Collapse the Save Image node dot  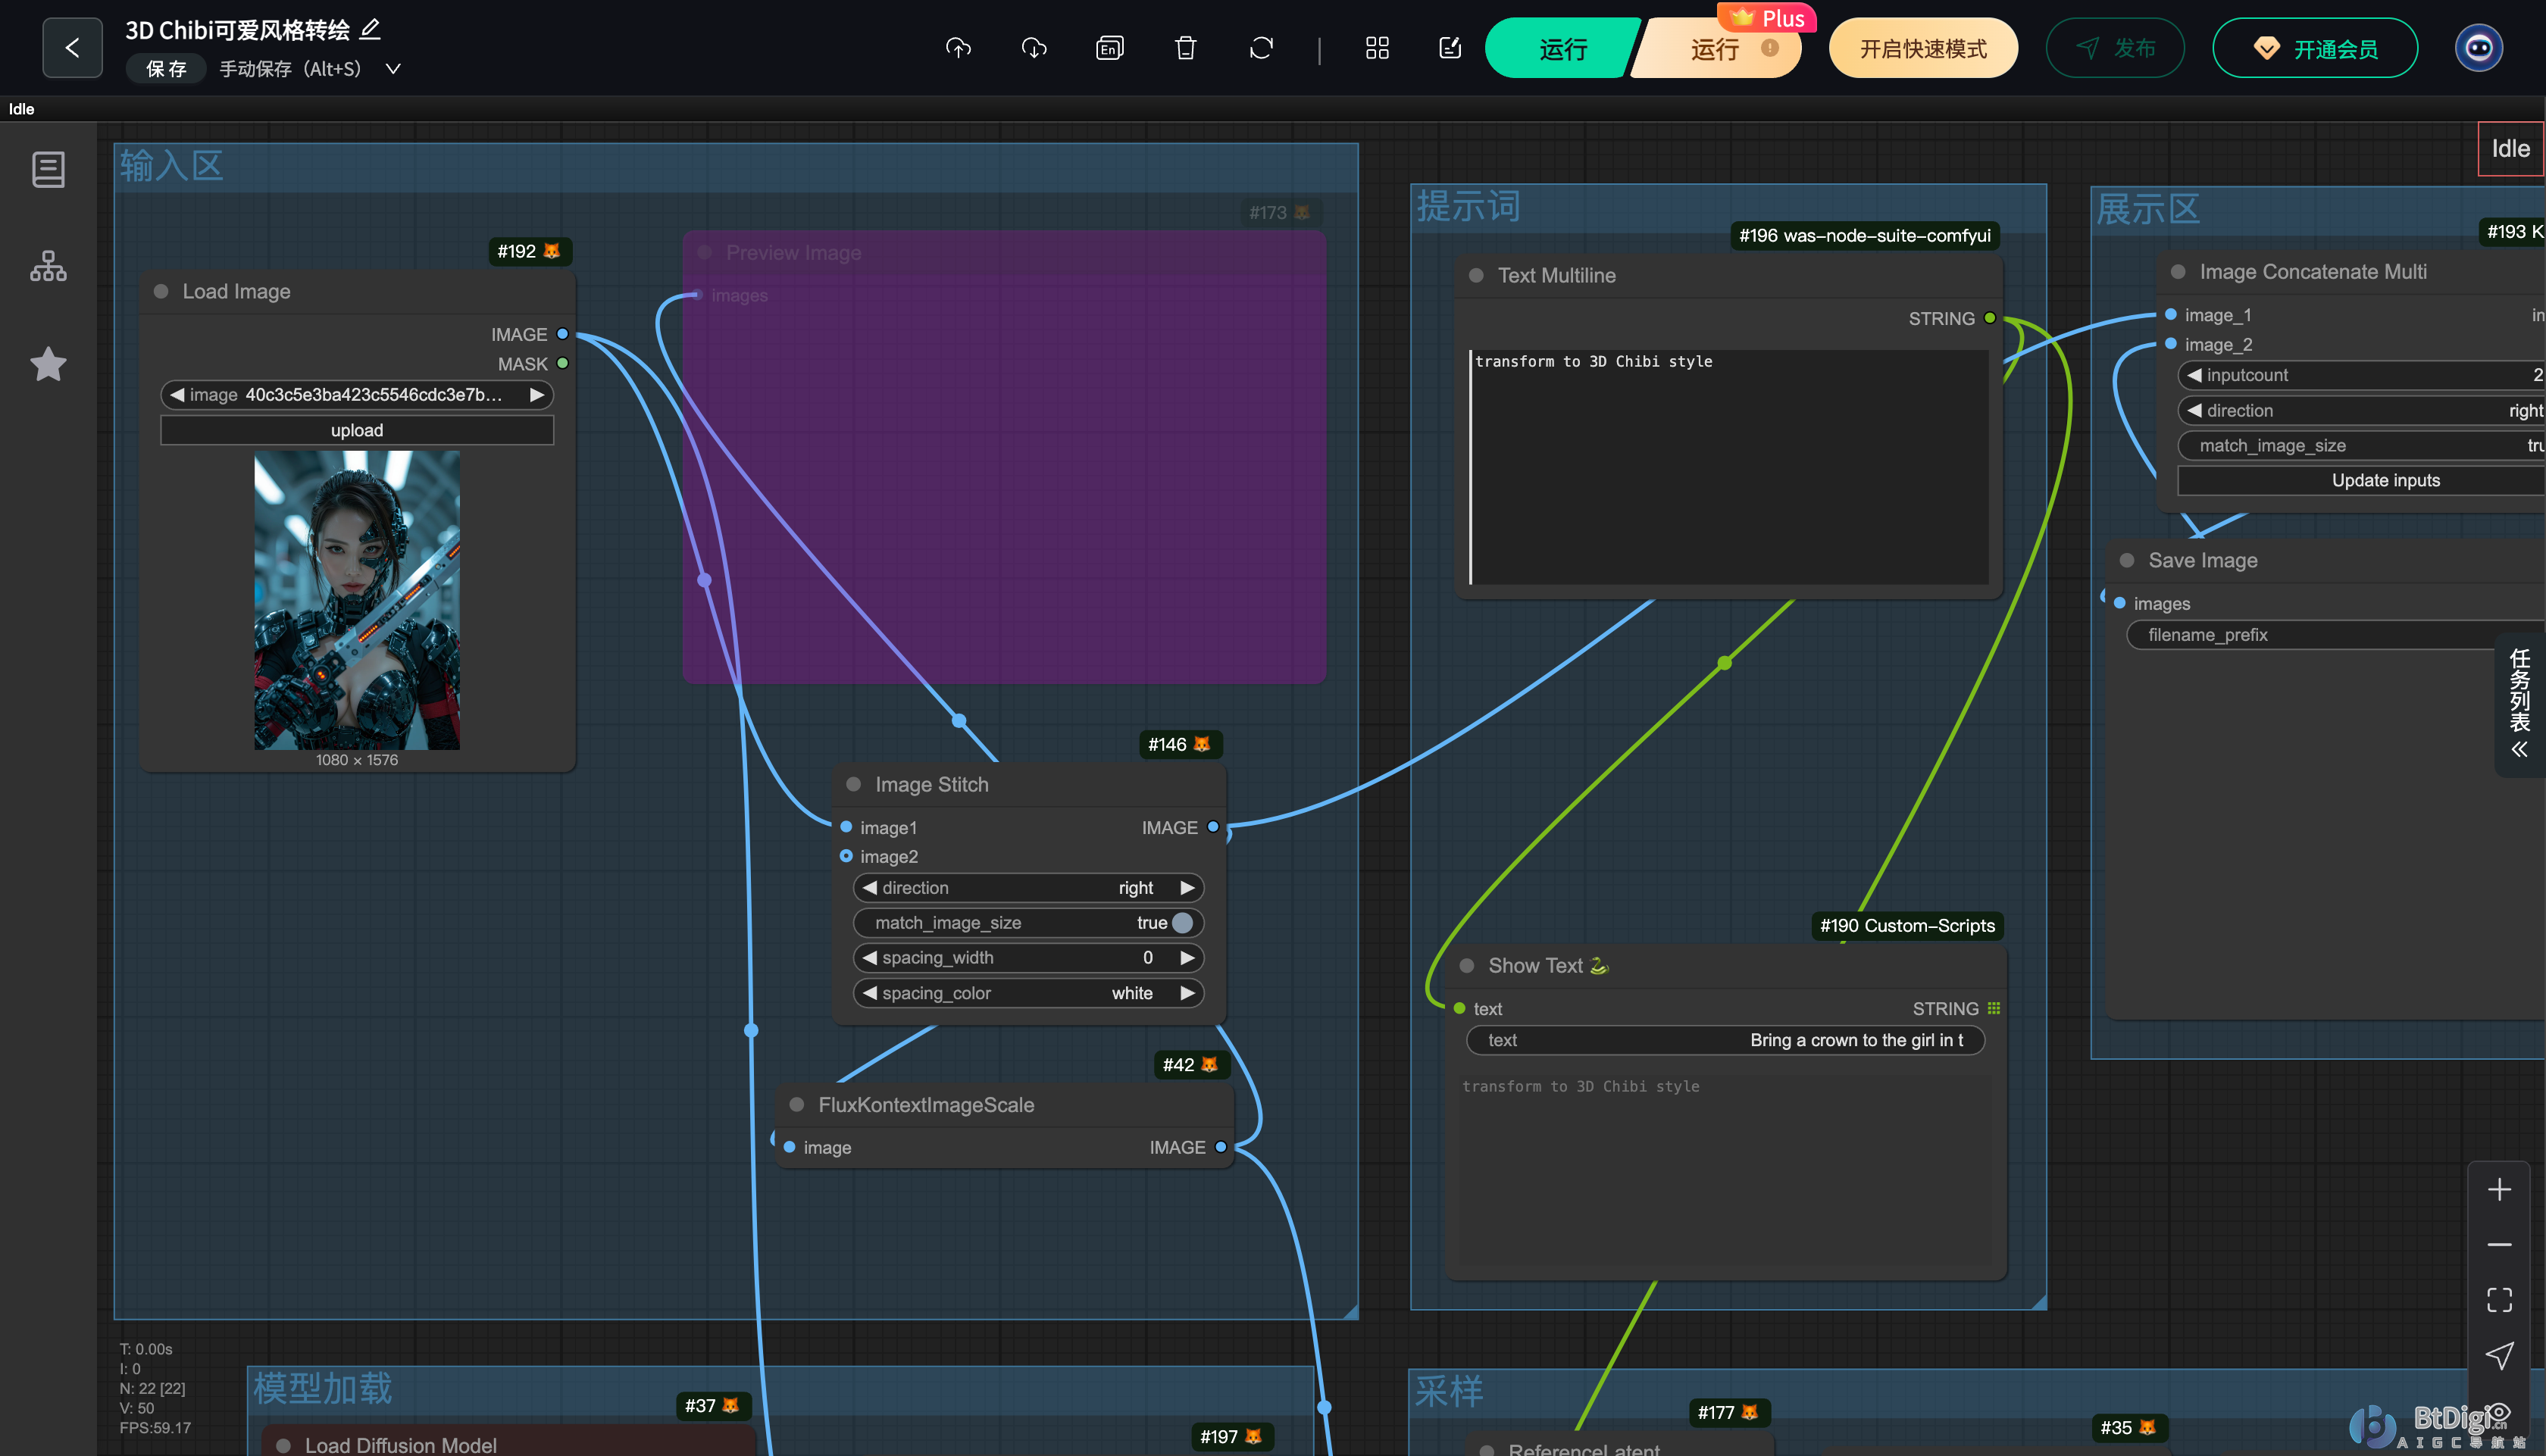(x=2127, y=560)
